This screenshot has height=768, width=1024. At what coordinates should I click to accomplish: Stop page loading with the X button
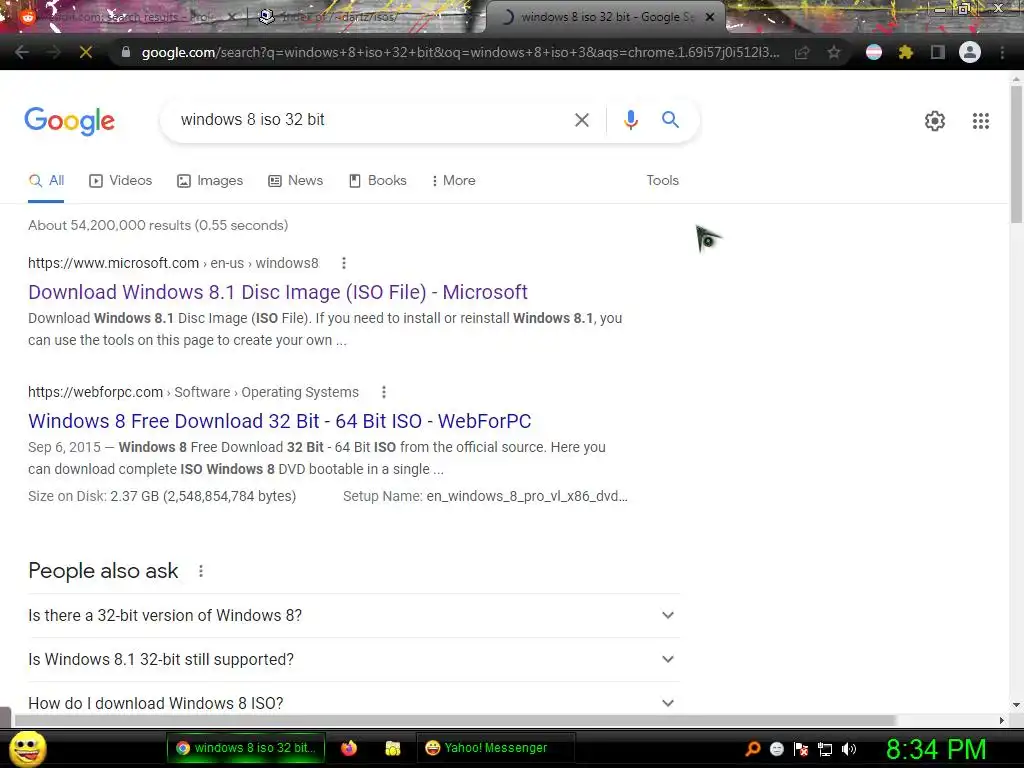pyautogui.click(x=86, y=52)
